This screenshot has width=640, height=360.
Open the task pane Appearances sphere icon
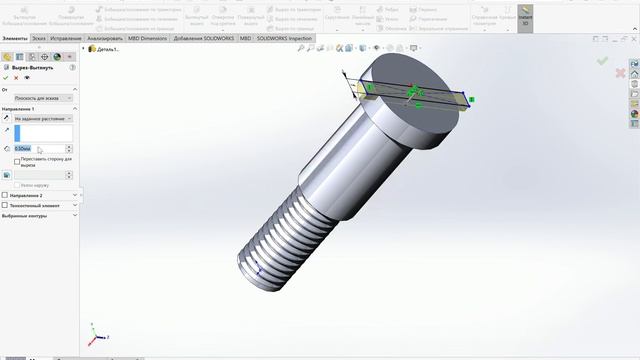[x=634, y=113]
